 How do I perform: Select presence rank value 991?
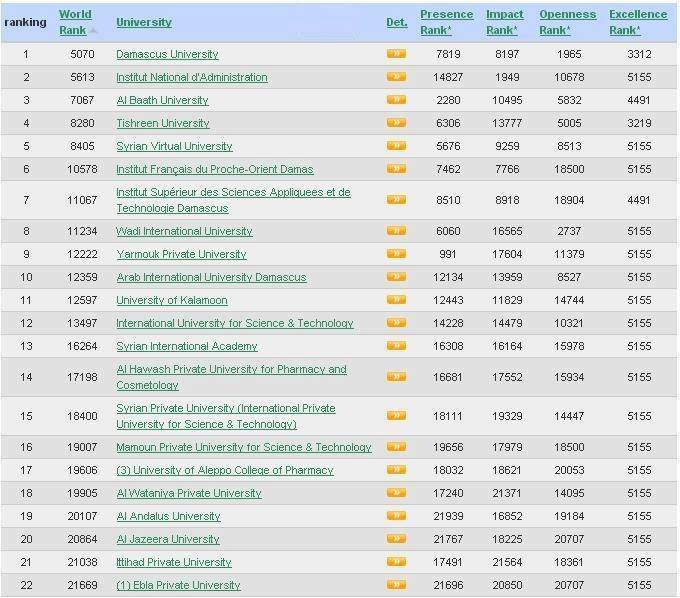pos(448,254)
